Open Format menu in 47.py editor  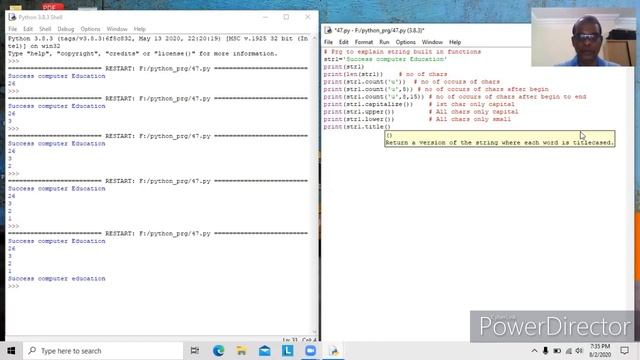pos(364,42)
